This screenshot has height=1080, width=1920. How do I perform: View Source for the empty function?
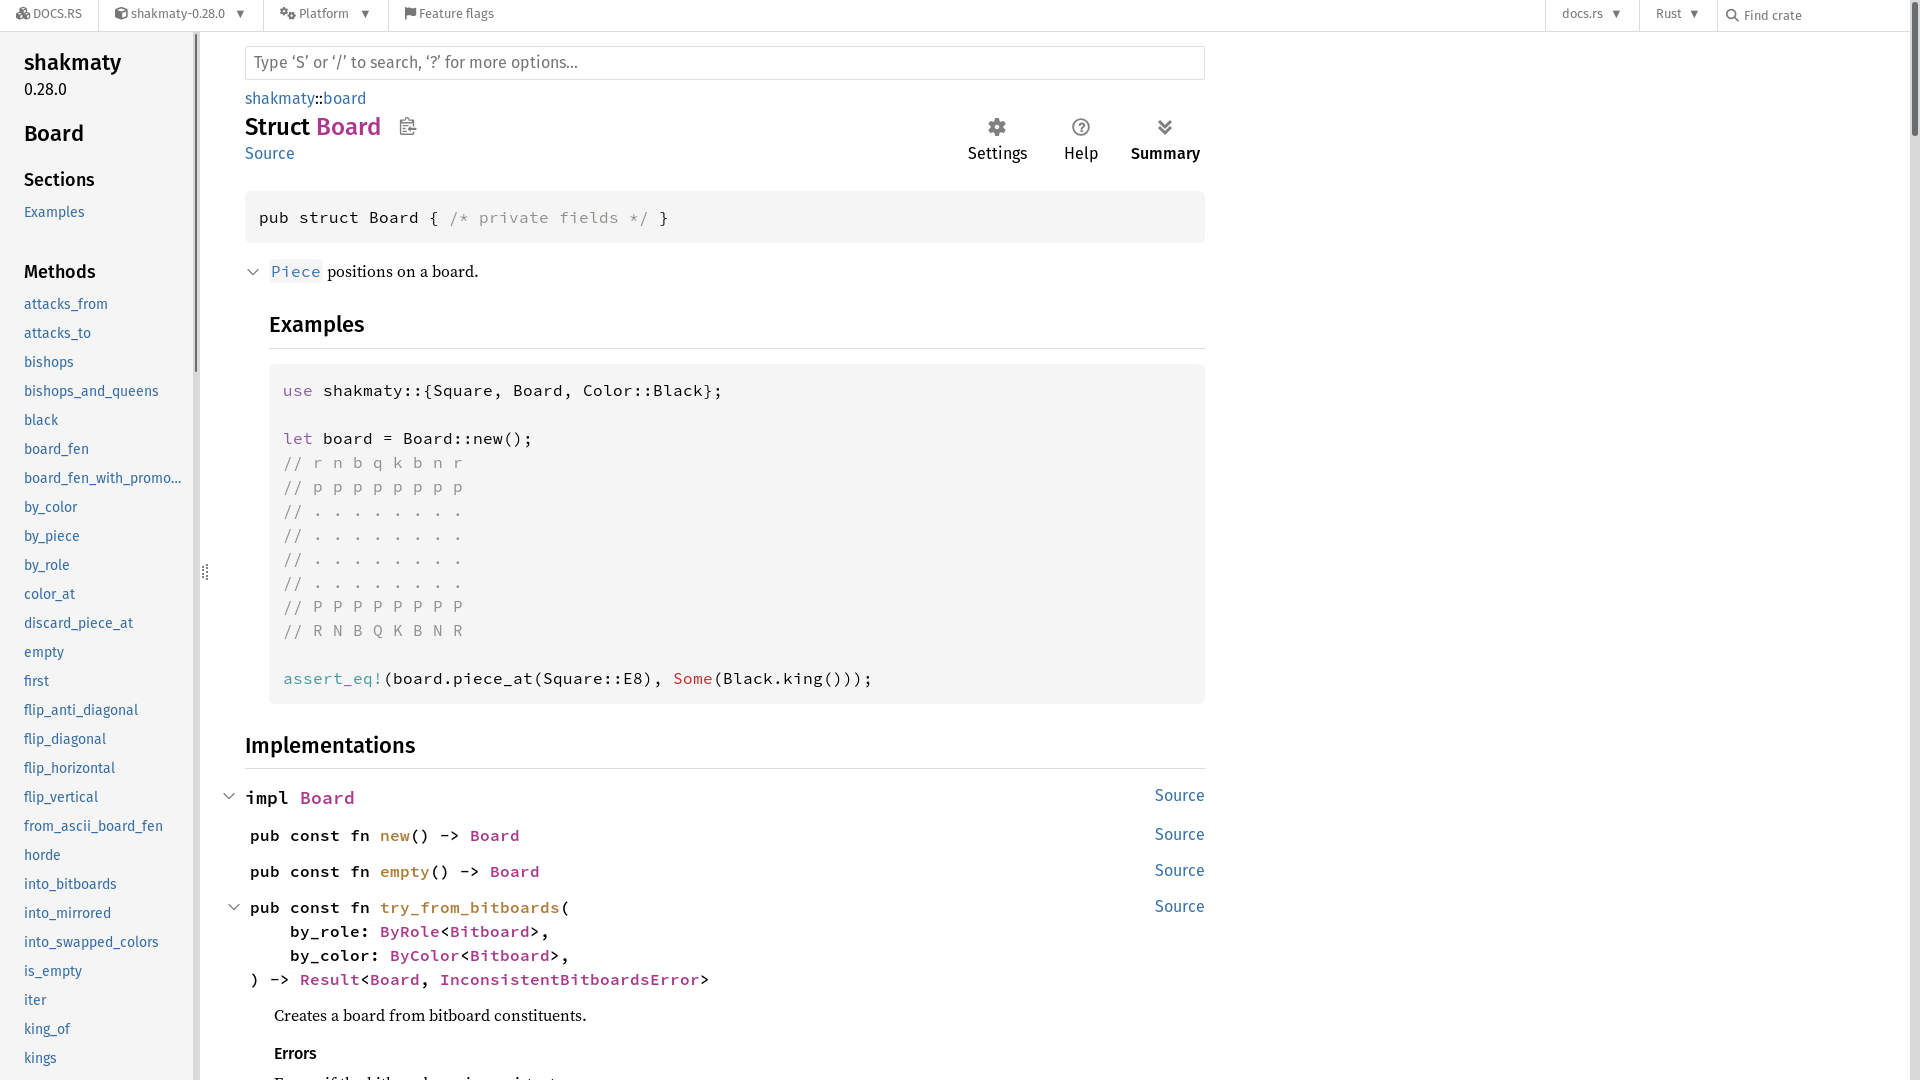coord(1180,870)
